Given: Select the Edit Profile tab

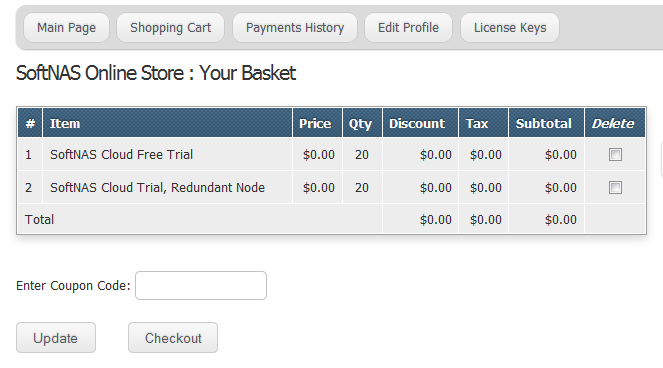Looking at the screenshot, I should [x=408, y=28].
